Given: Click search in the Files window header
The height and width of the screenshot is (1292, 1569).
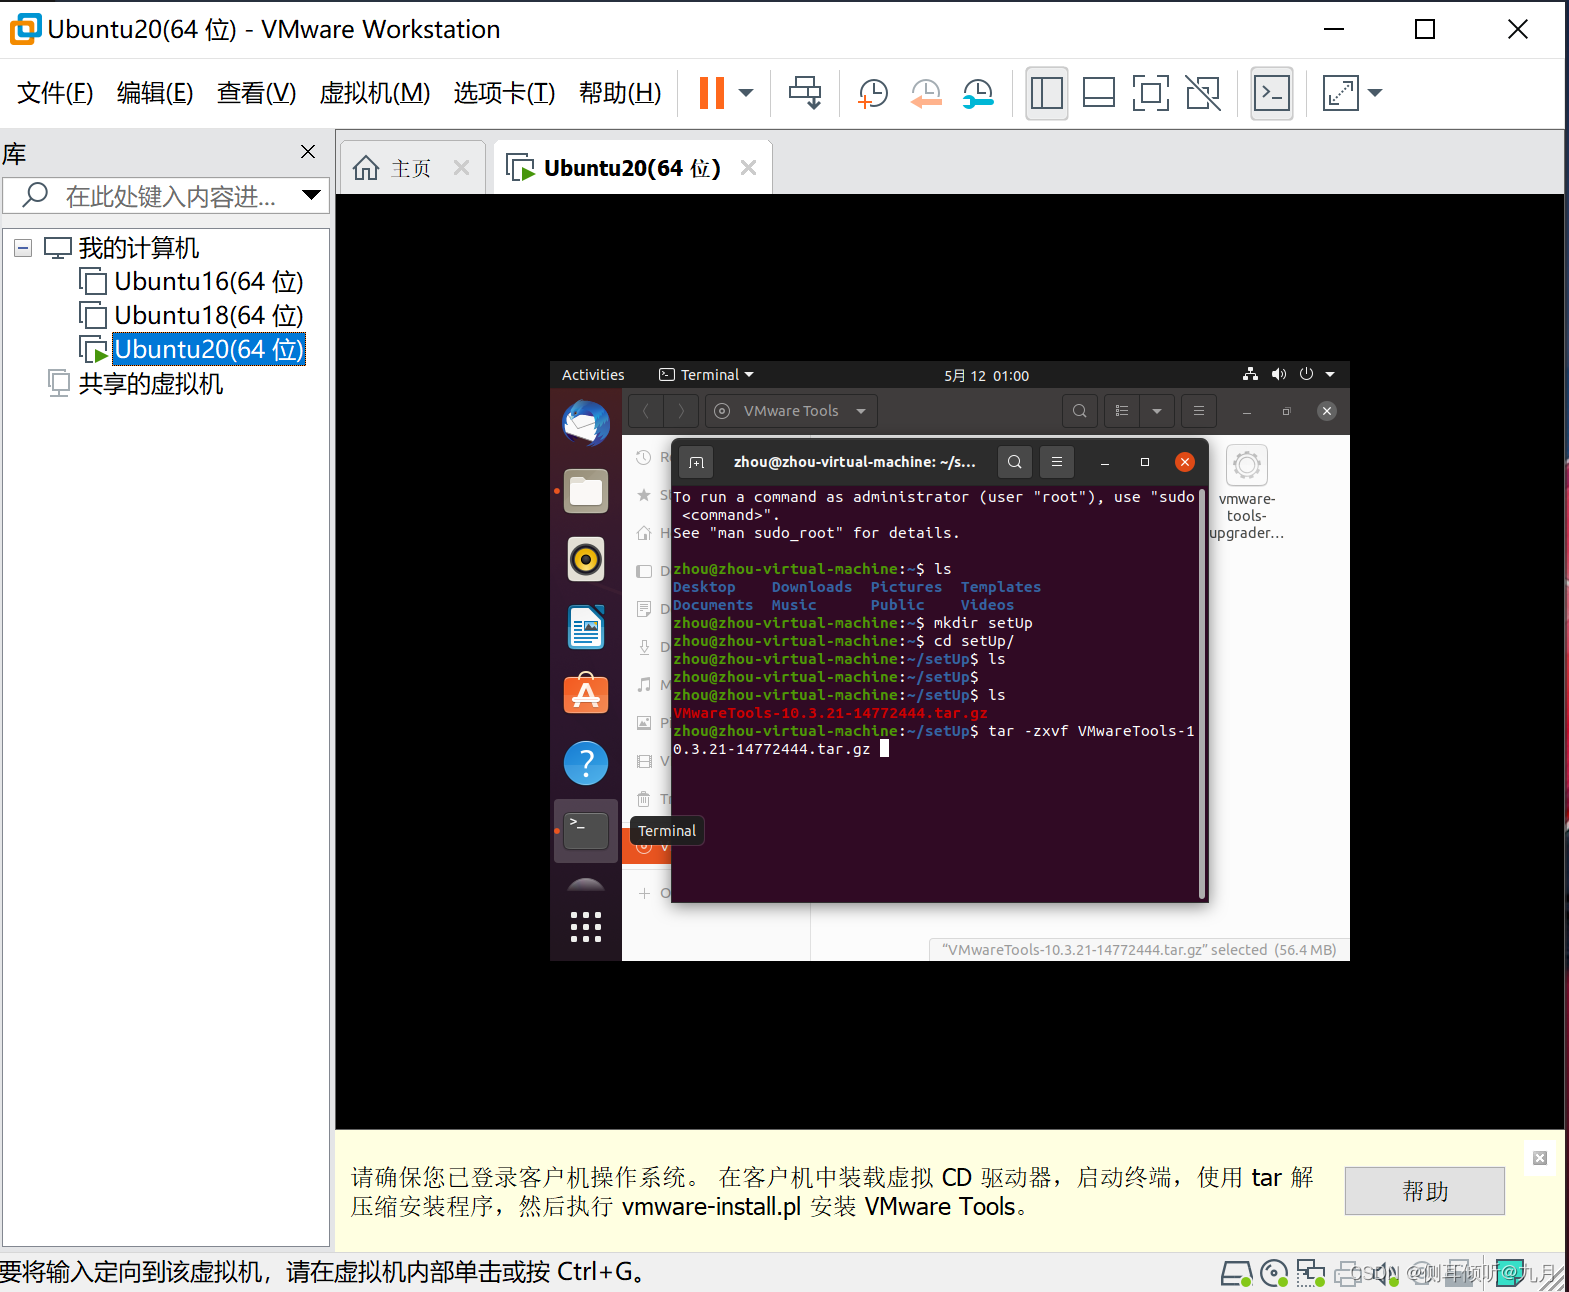Looking at the screenshot, I should (1080, 411).
